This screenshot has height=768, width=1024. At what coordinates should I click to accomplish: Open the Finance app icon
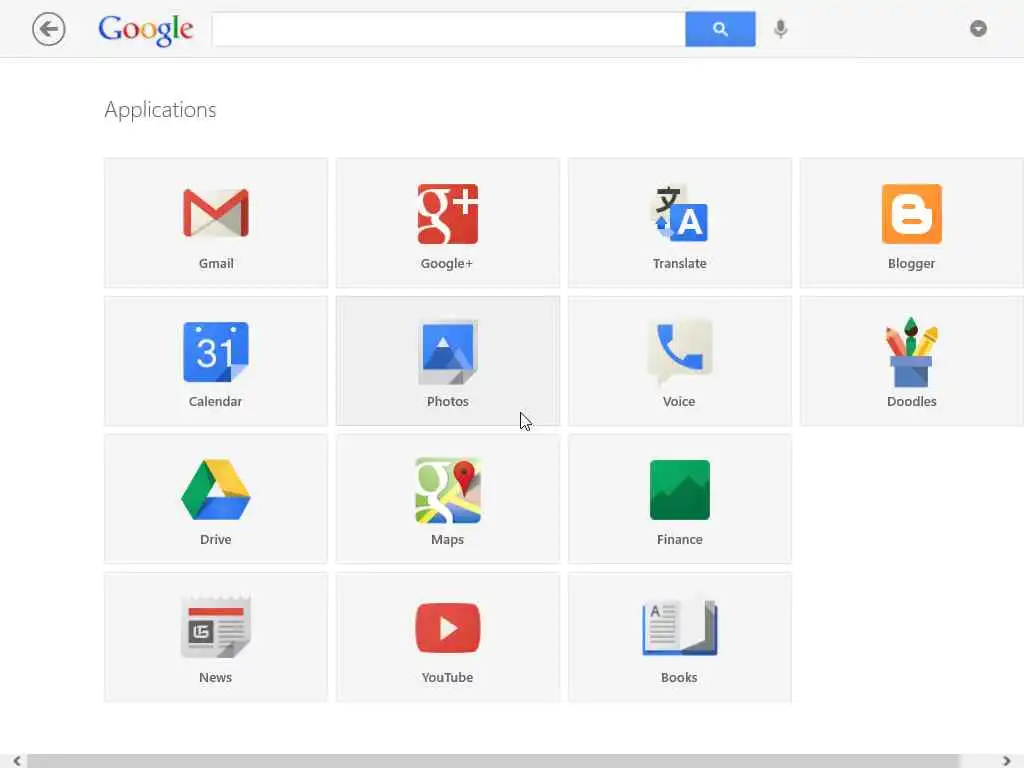click(680, 490)
